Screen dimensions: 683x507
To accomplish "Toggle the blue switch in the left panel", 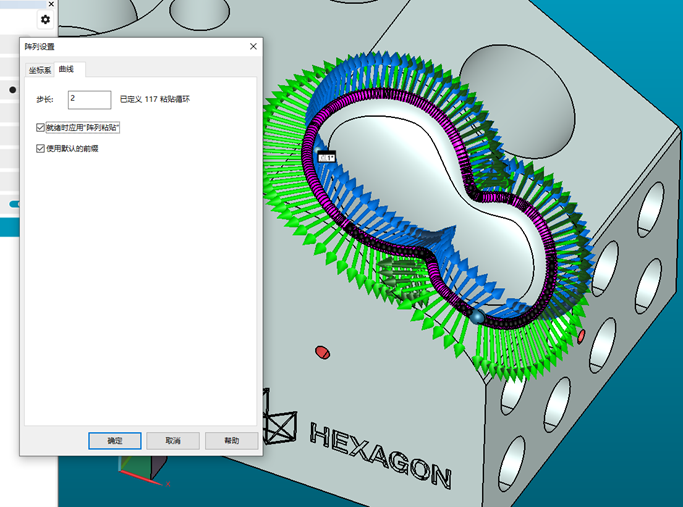I will point(16,204).
